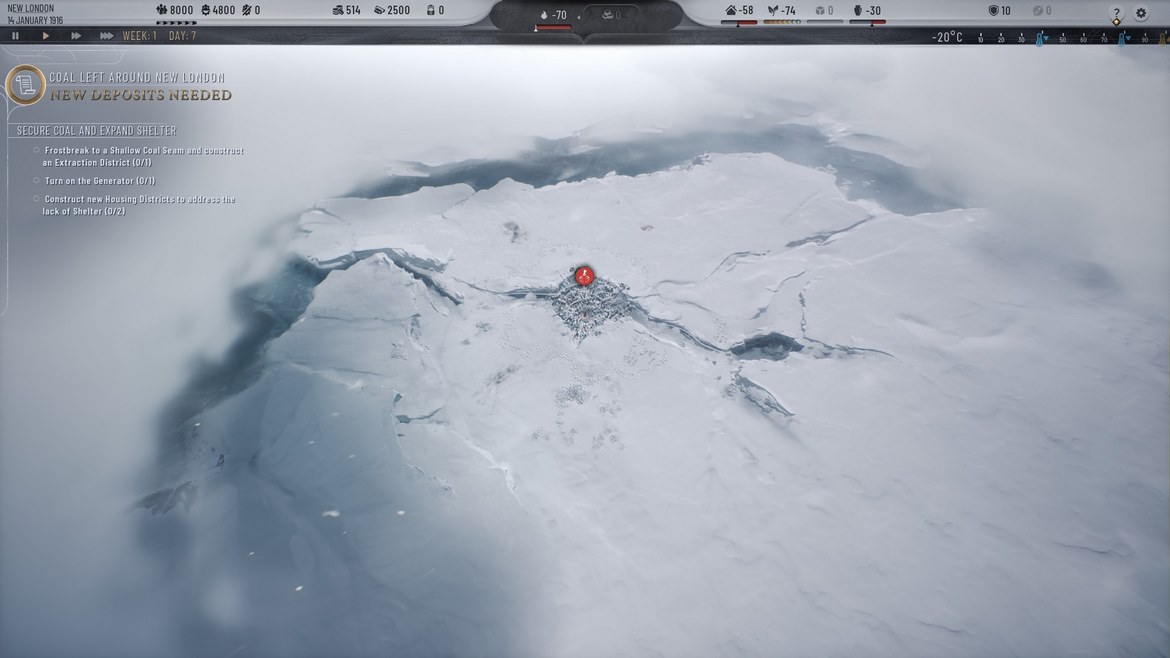Click the shield icon showing 10
The image size is (1170, 658).
(x=993, y=10)
